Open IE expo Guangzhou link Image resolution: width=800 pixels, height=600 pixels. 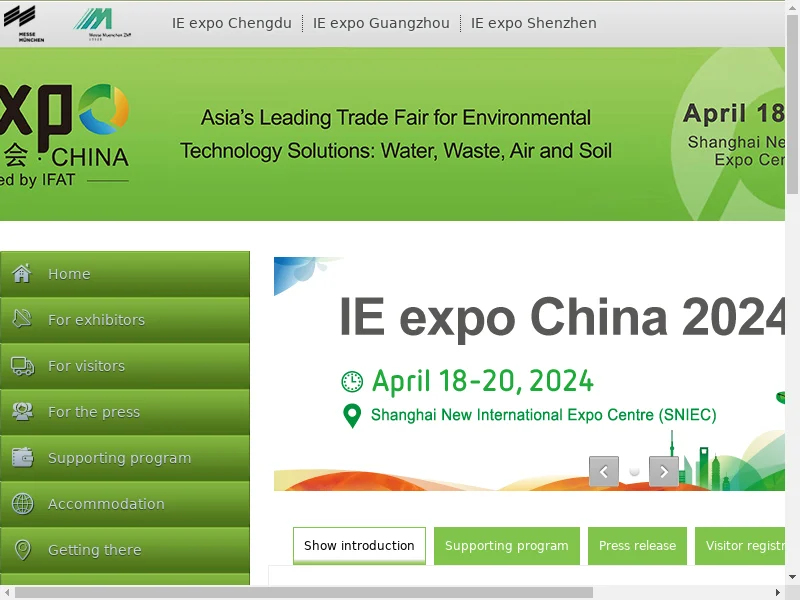381,23
